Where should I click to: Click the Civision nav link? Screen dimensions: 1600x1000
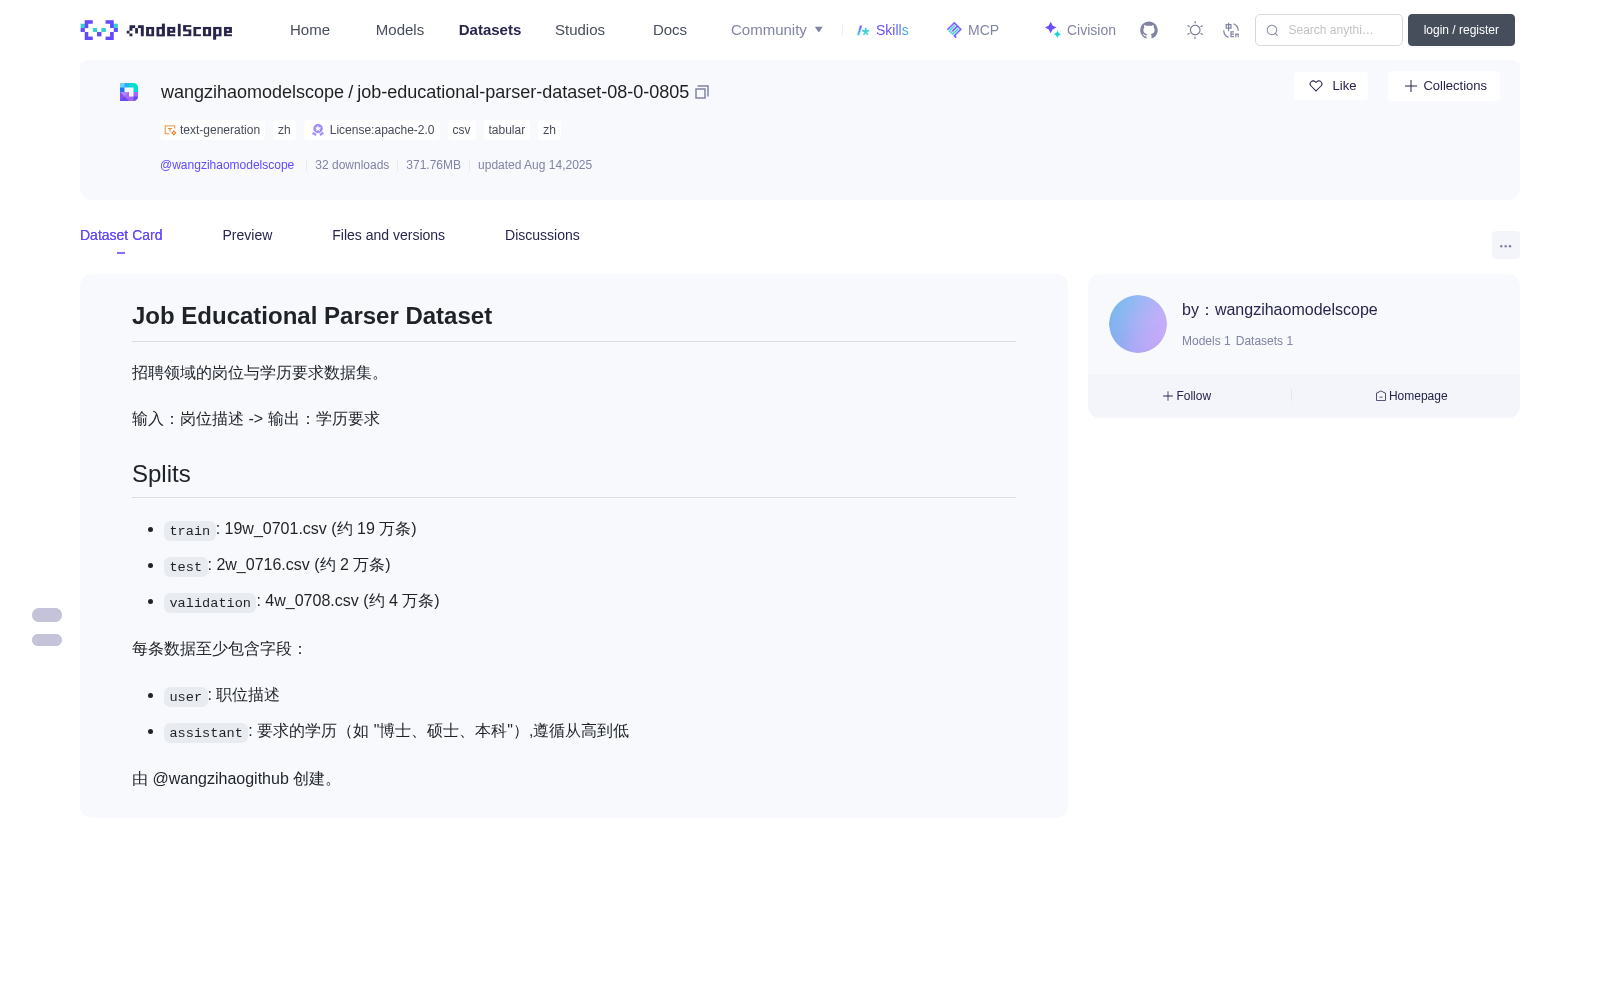pos(1080,30)
